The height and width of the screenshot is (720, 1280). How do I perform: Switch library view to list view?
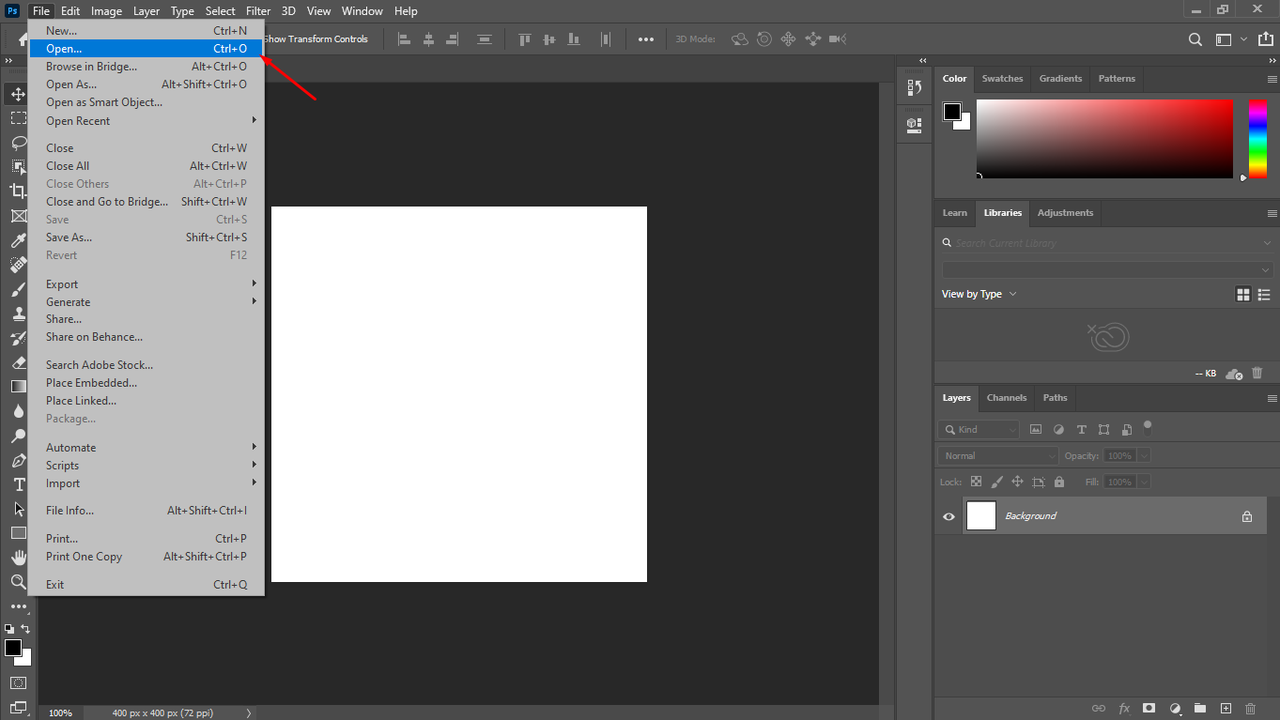1265,294
